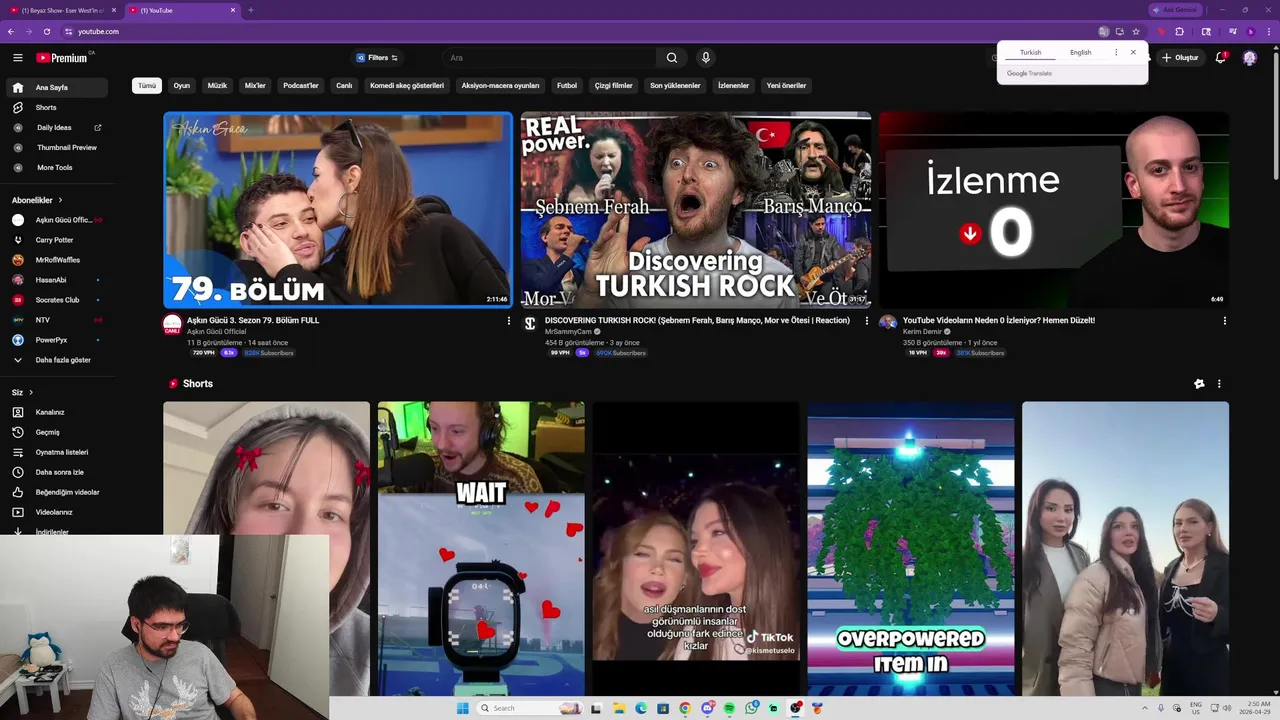1280x720 pixels.
Task: Open more options for Kerim Demir video
Action: [1224, 321]
